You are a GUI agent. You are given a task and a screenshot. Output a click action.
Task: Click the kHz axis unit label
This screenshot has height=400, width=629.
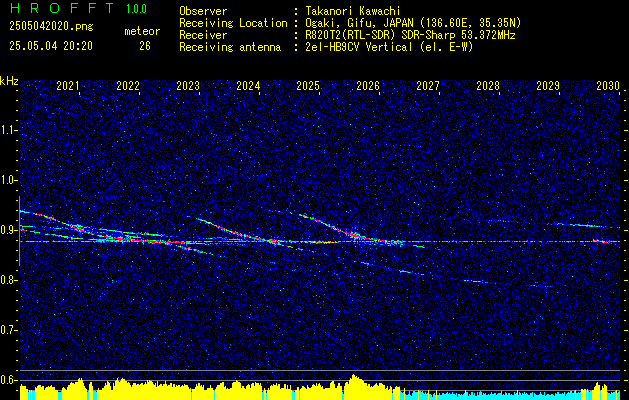pos(9,81)
